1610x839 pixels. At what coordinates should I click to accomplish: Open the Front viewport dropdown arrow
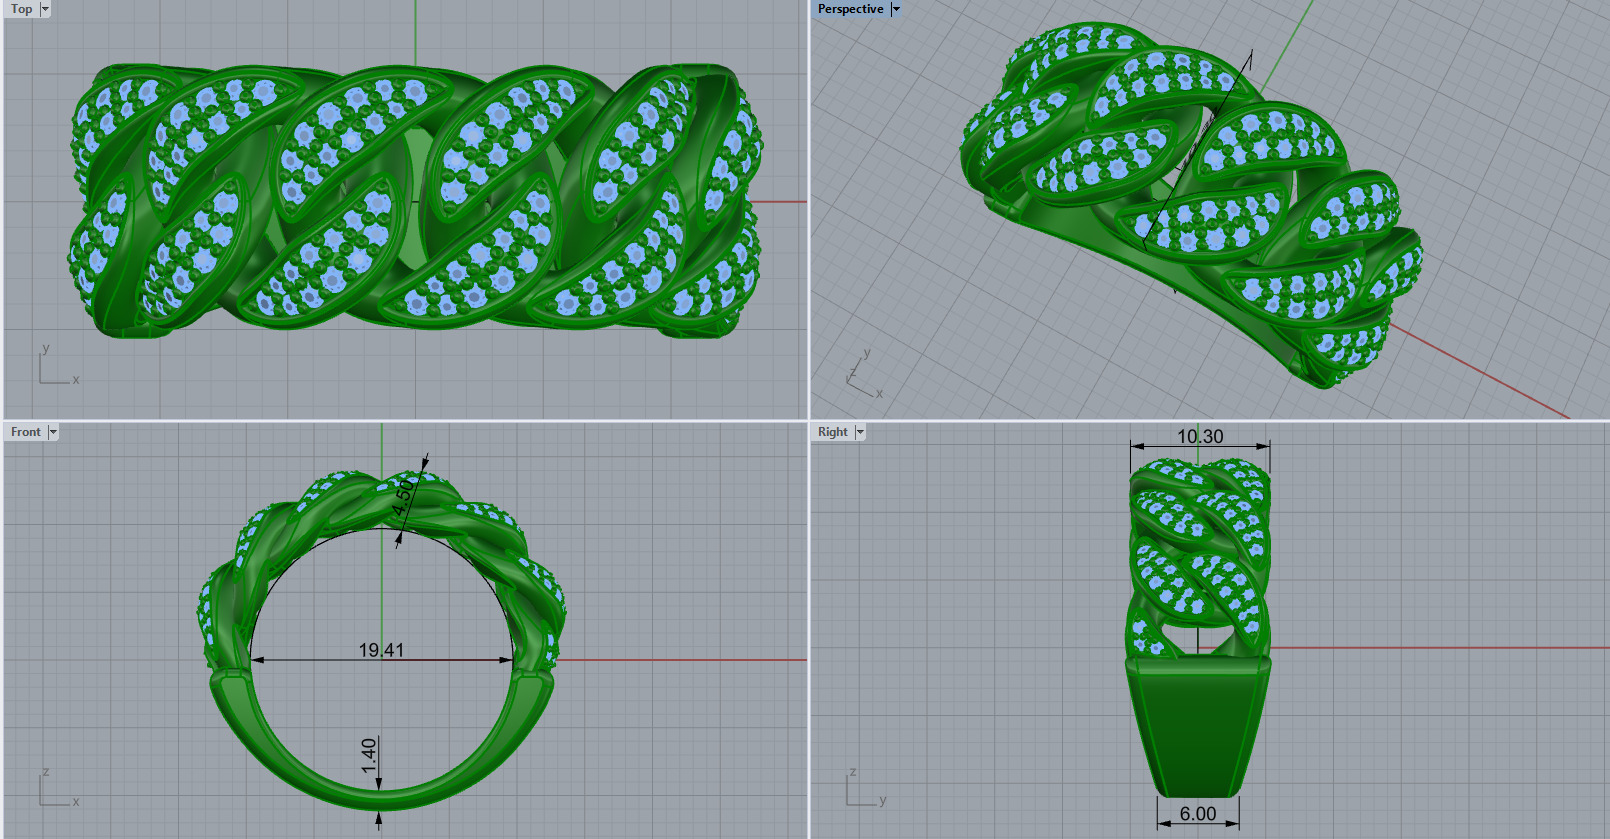[x=53, y=432]
